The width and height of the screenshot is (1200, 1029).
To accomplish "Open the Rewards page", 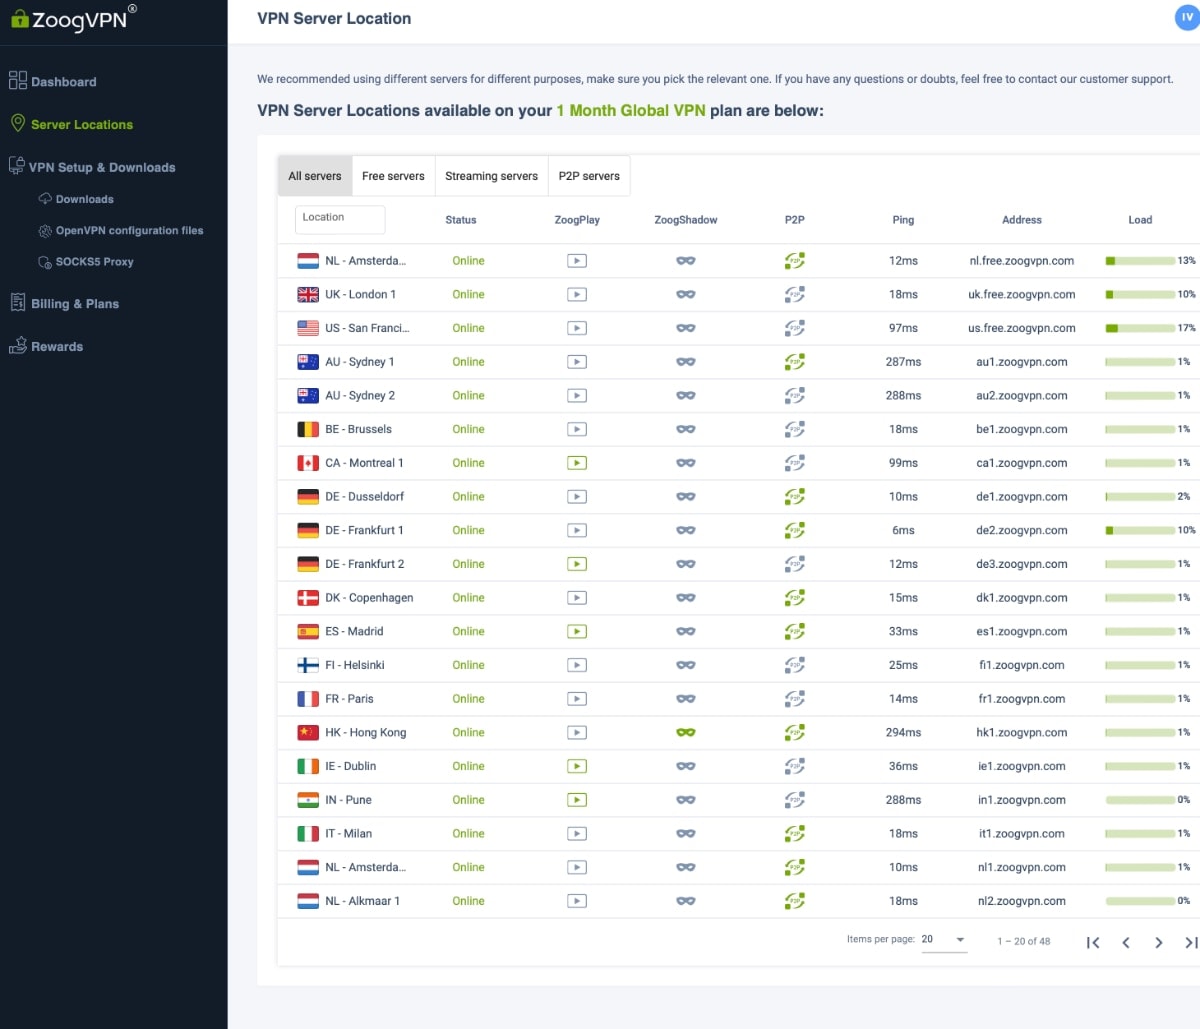I will point(46,346).
